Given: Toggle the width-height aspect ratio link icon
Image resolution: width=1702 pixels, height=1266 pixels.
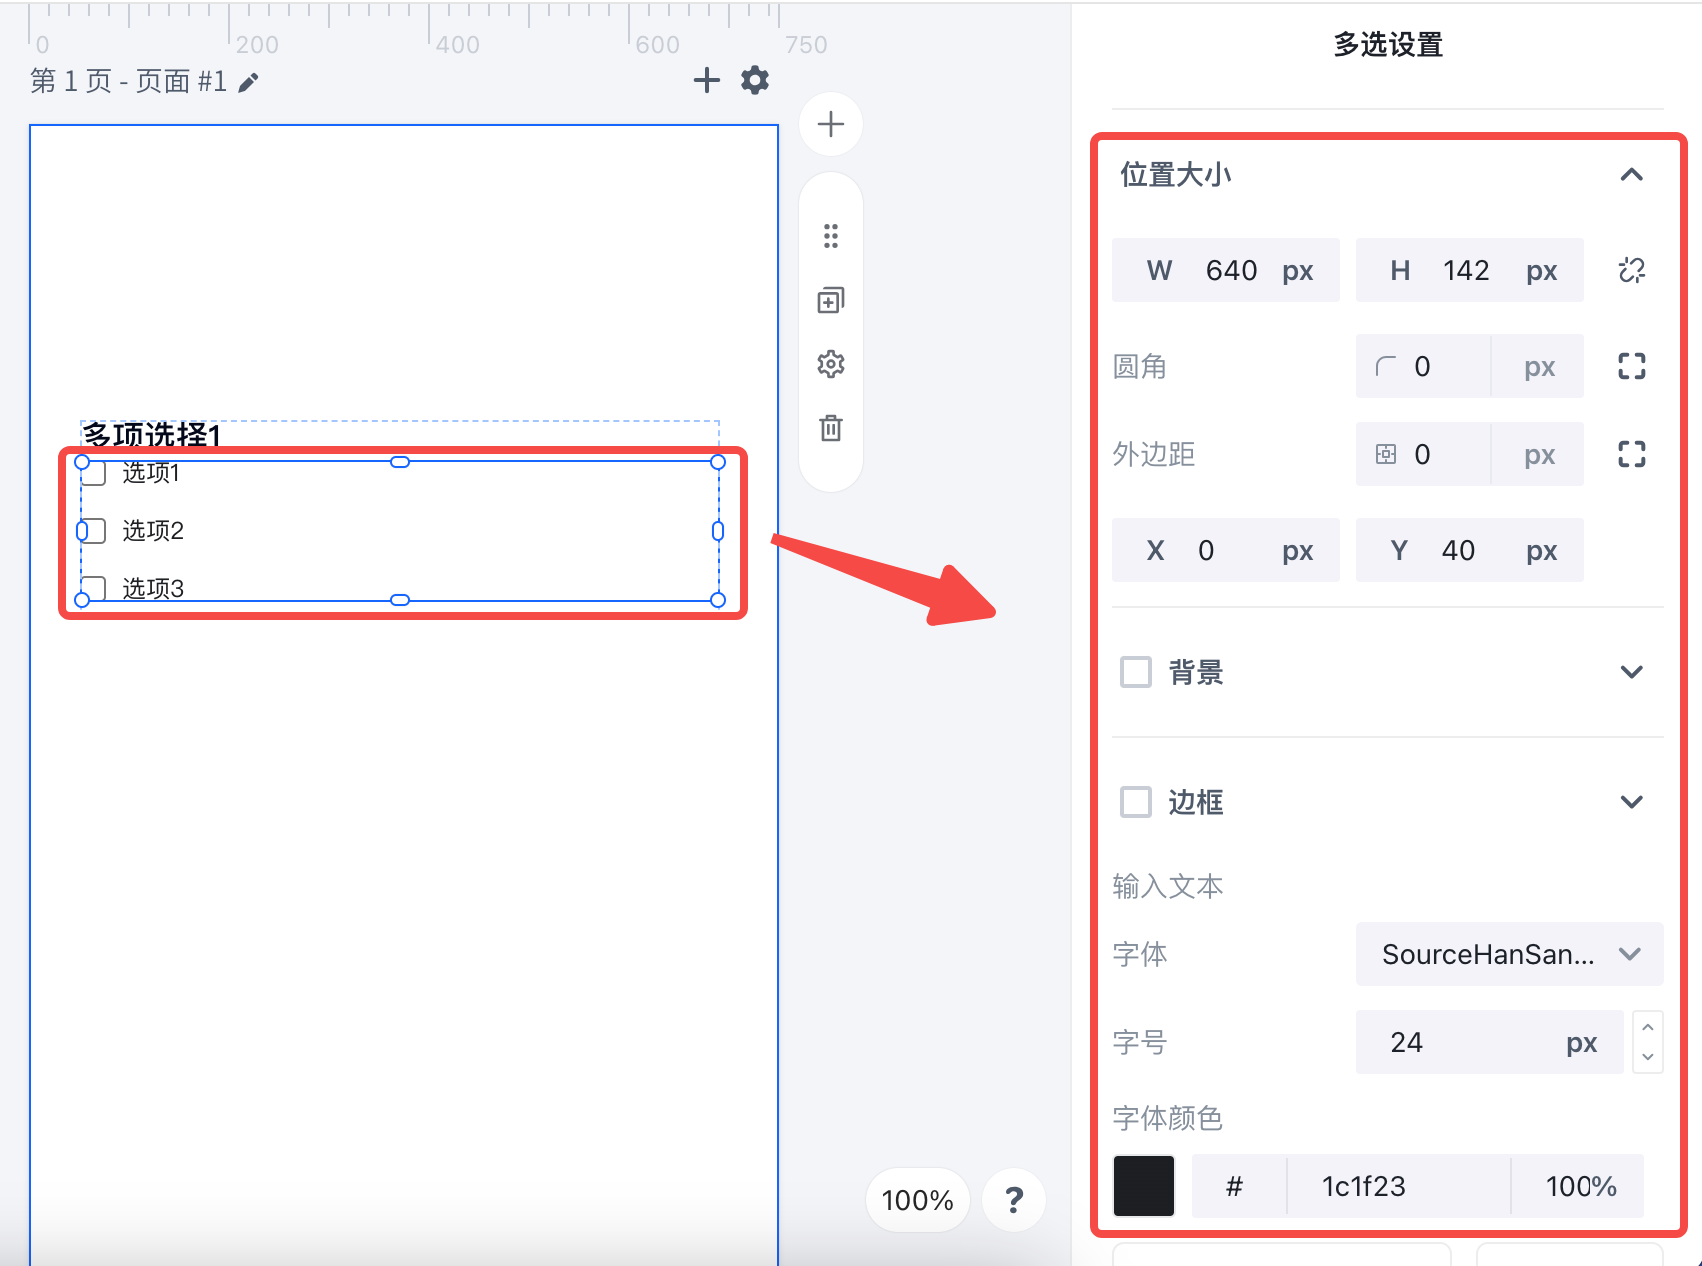Looking at the screenshot, I should coord(1632,270).
